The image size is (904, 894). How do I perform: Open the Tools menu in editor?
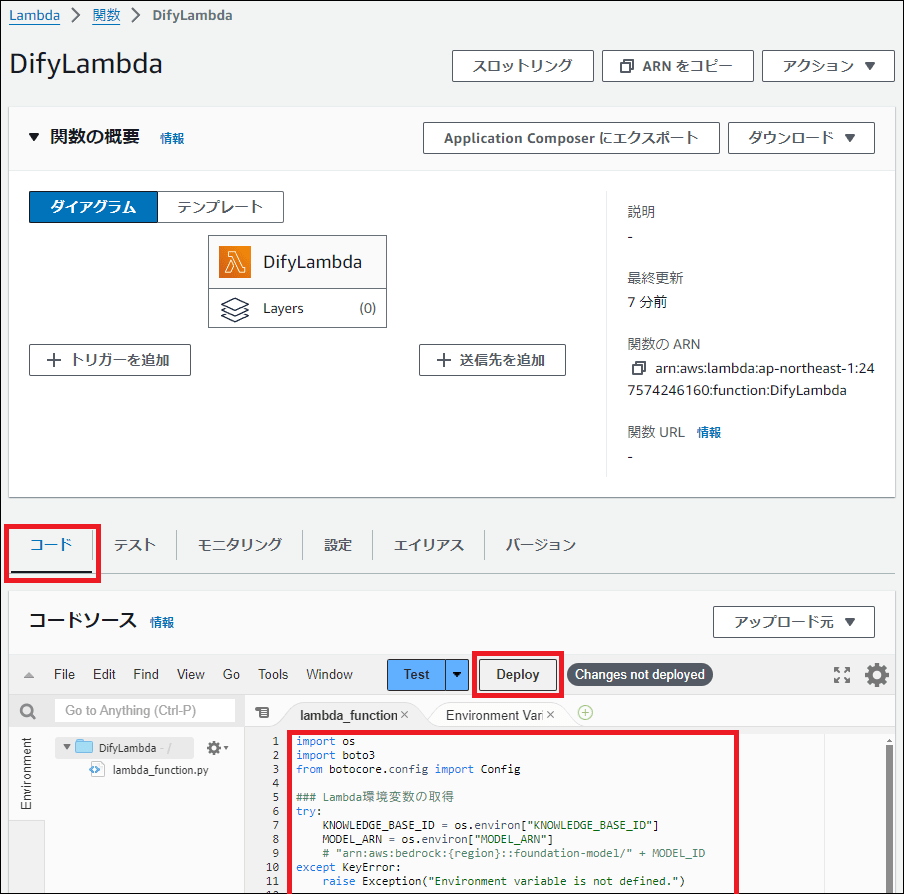[273, 675]
